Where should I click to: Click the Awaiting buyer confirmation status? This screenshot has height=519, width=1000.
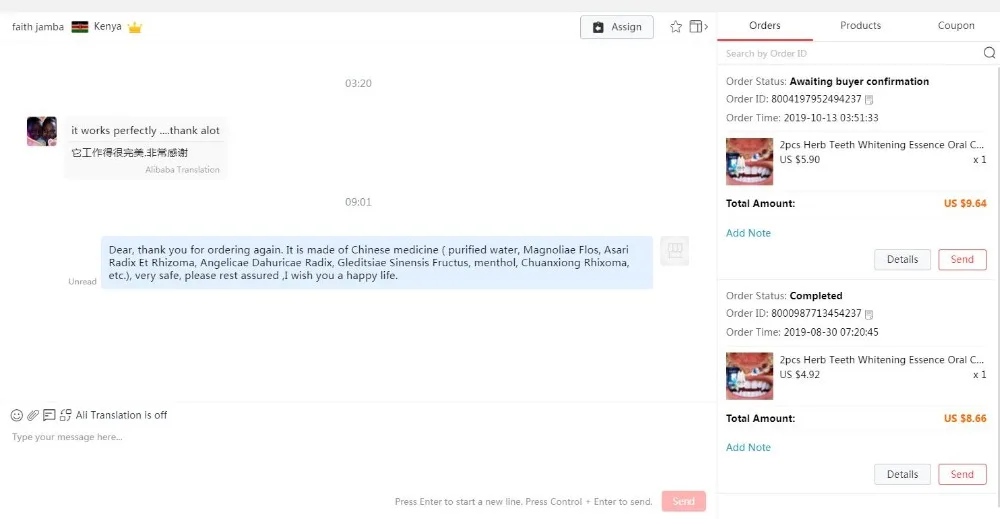tap(859, 82)
